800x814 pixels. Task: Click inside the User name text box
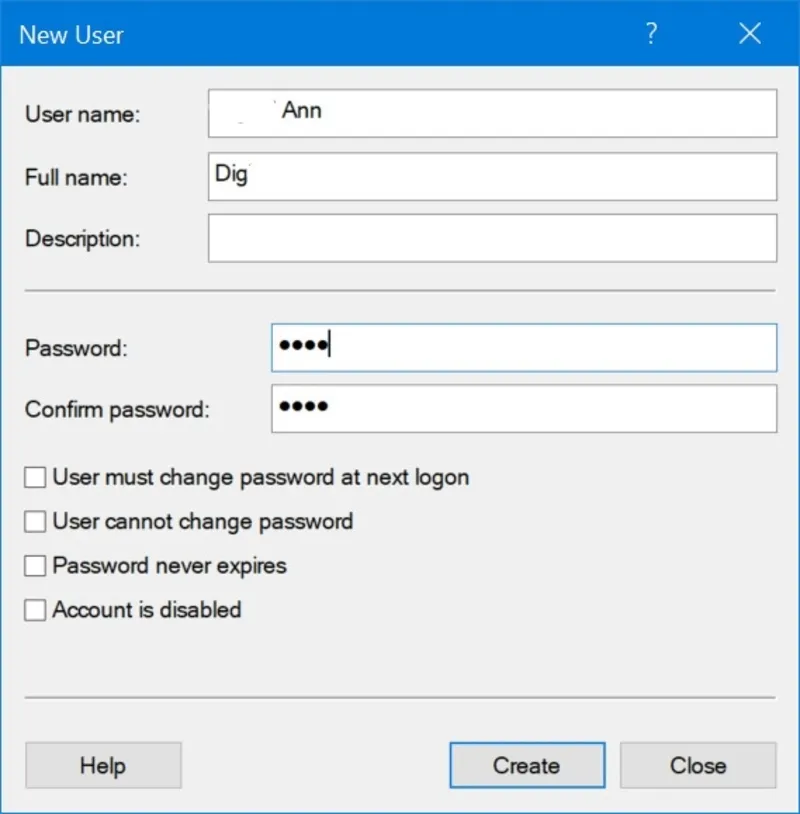(492, 113)
